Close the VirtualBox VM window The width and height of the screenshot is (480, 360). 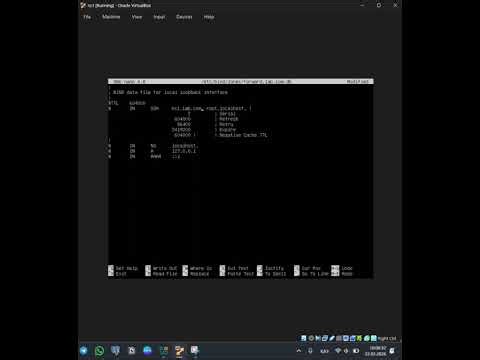tap(395, 5)
